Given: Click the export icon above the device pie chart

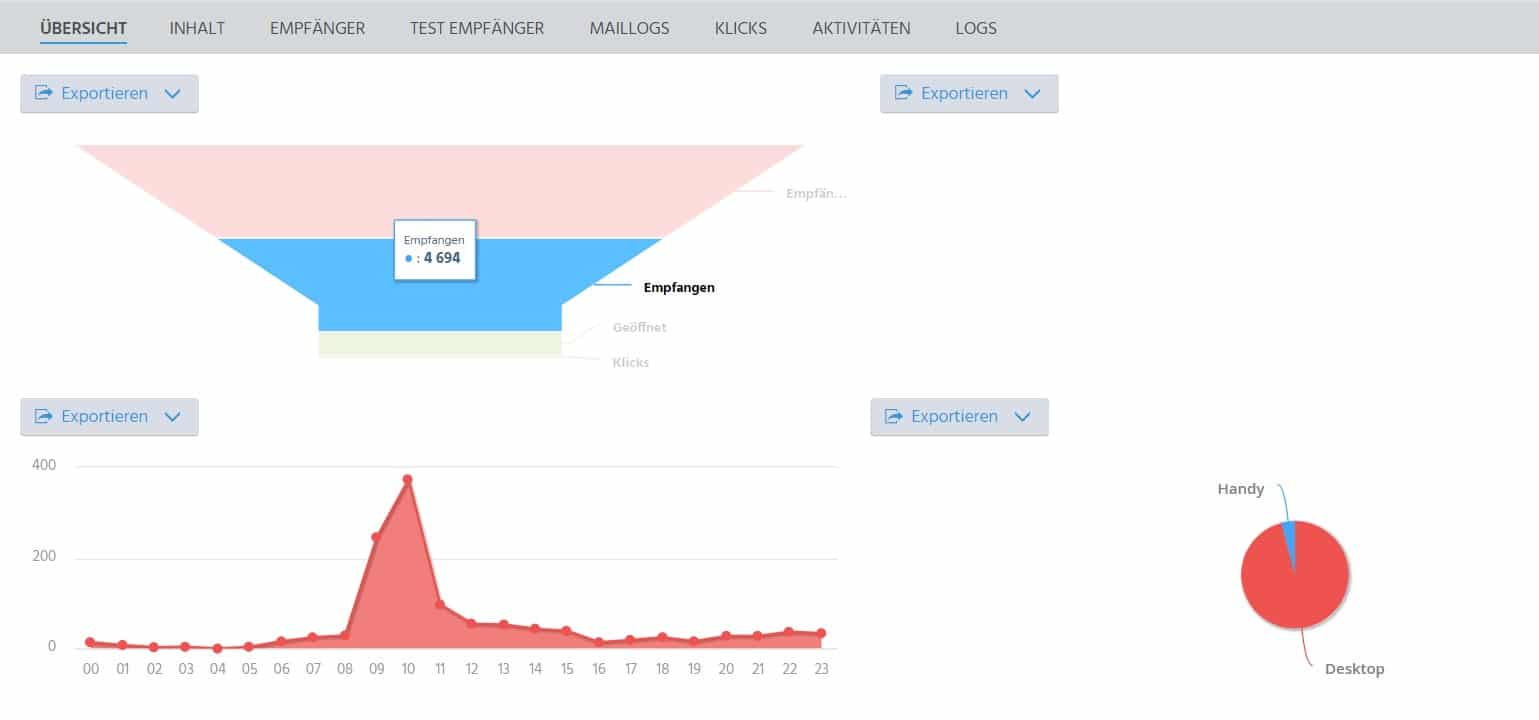Looking at the screenshot, I should (x=893, y=416).
